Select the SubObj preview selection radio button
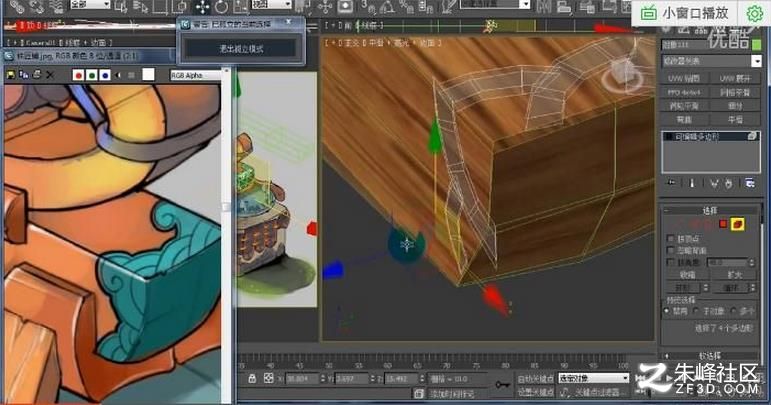The width and height of the screenshot is (771, 405). 696,311
